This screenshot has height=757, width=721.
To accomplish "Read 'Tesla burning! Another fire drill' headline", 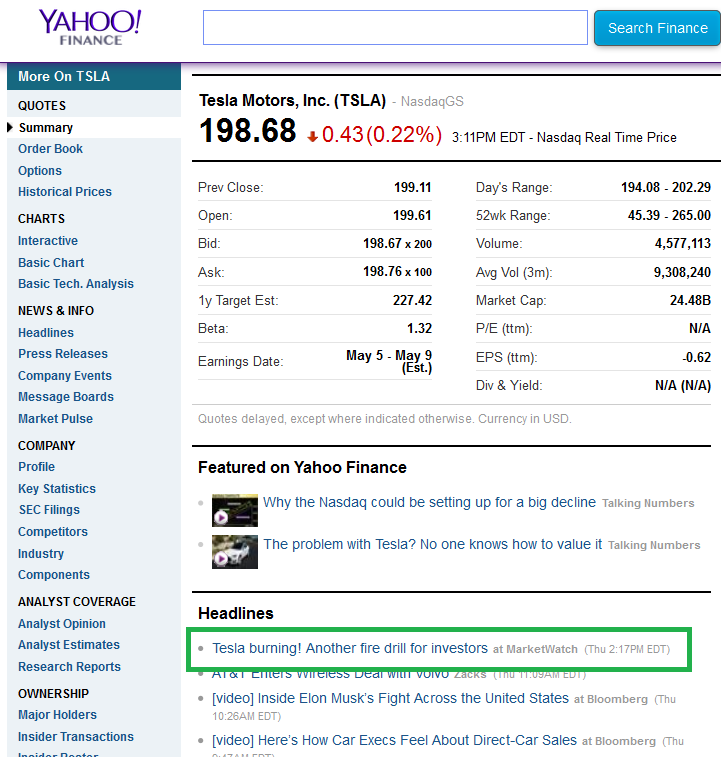I will [350, 649].
